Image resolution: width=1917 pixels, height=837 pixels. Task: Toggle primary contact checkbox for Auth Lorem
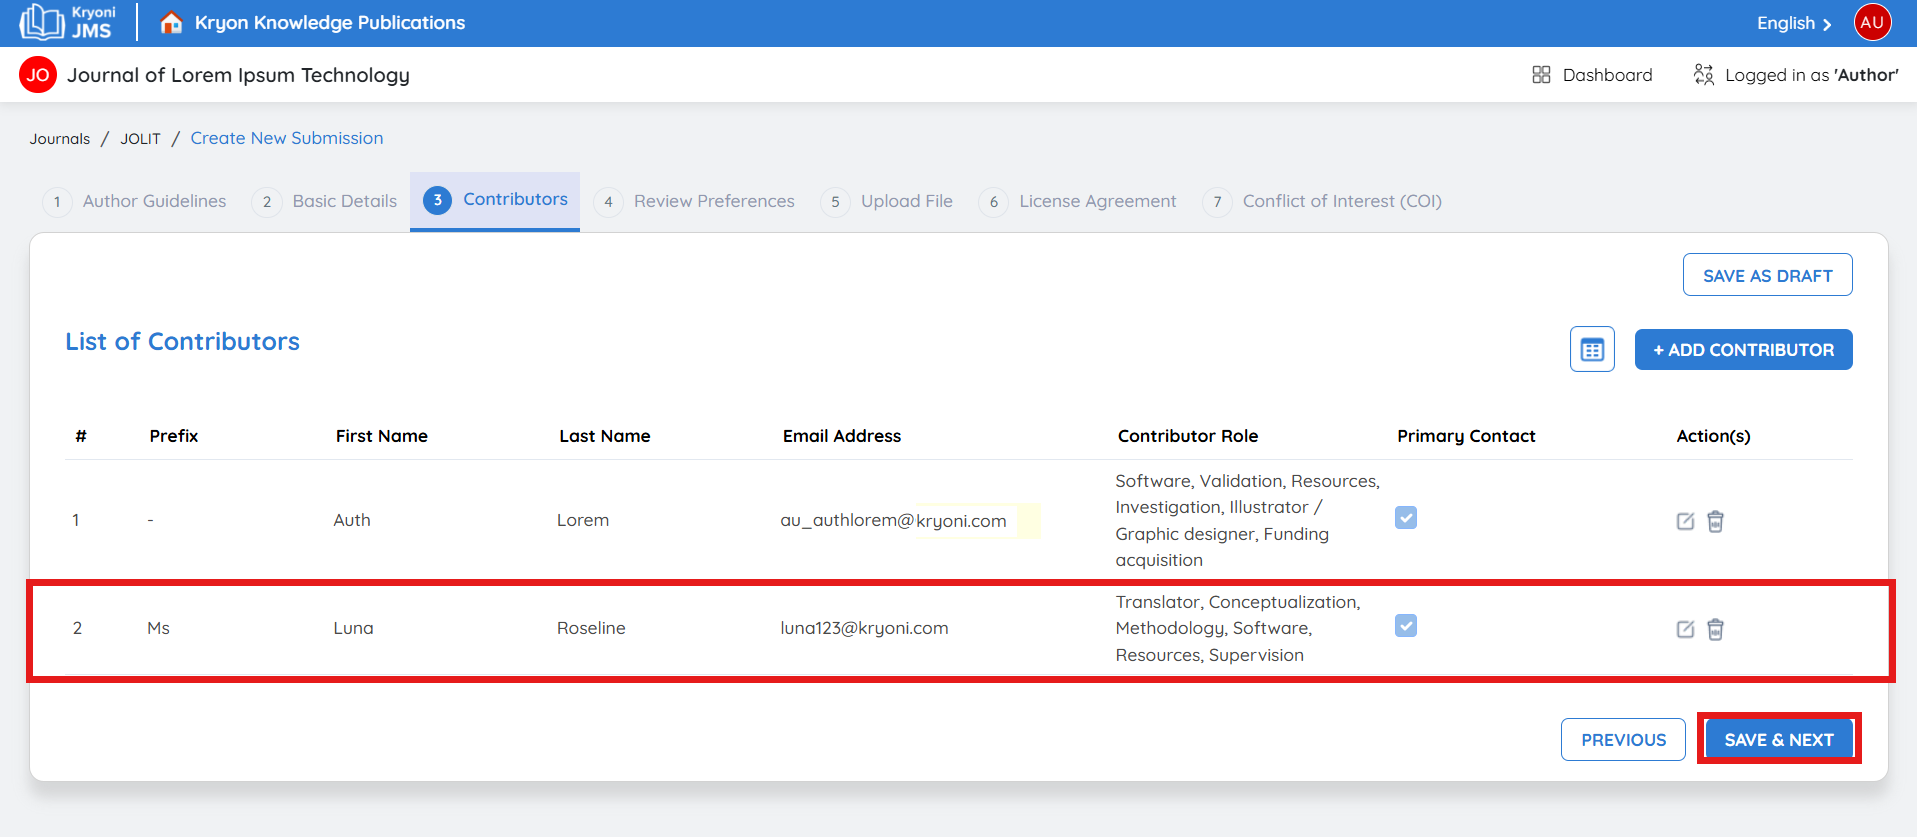(1406, 518)
